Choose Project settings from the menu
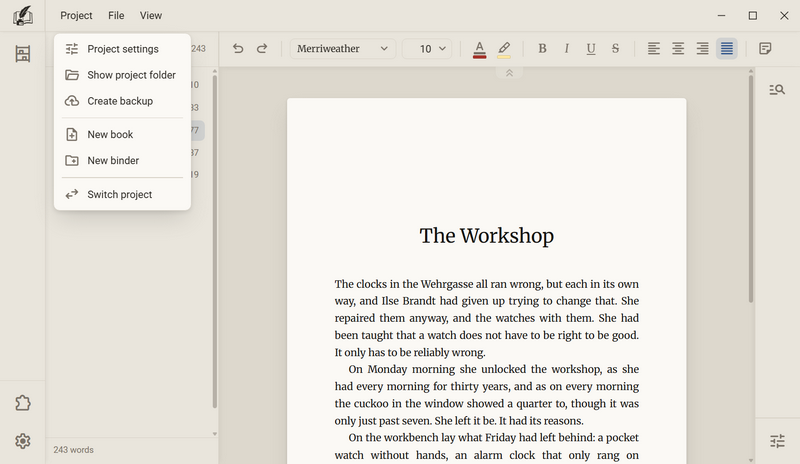 [x=122, y=49]
